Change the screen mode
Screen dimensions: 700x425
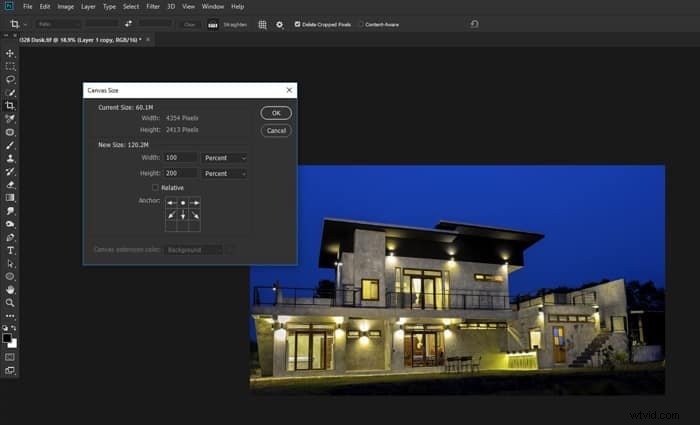[10, 370]
